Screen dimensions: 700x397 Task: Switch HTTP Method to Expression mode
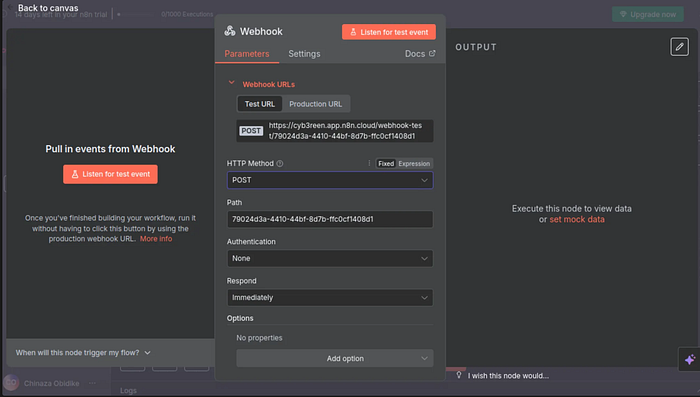pos(414,163)
